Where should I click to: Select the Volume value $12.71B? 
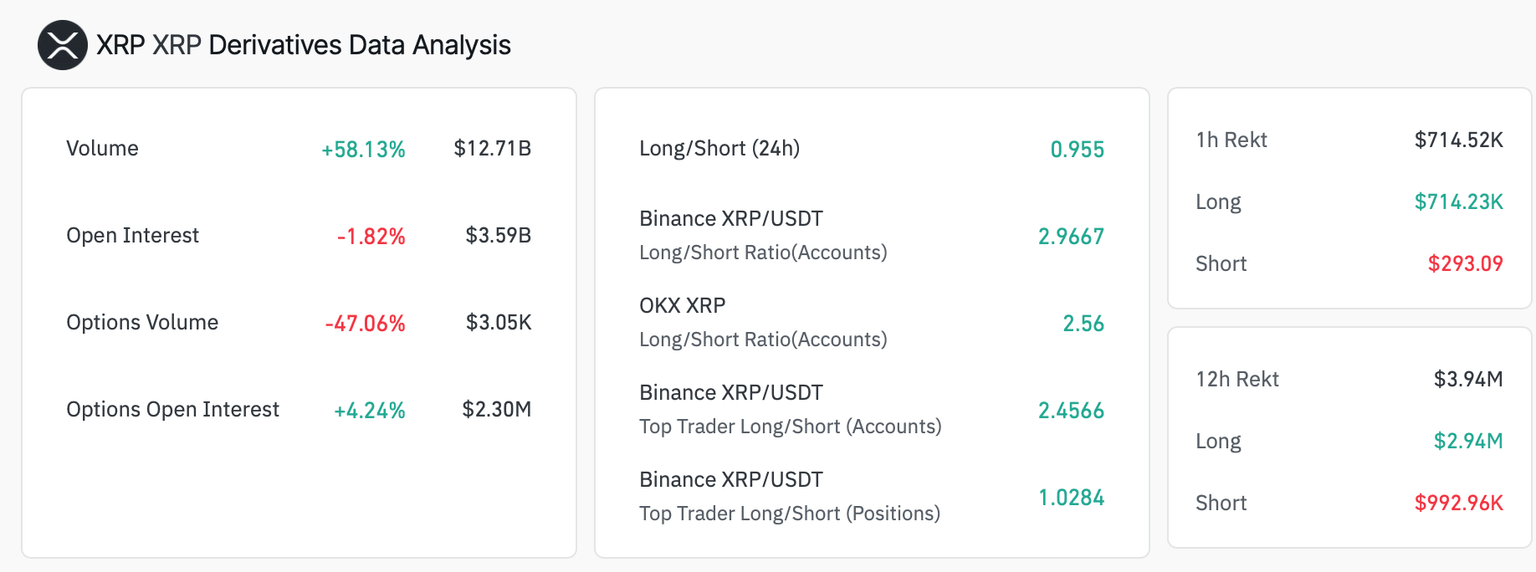492,149
